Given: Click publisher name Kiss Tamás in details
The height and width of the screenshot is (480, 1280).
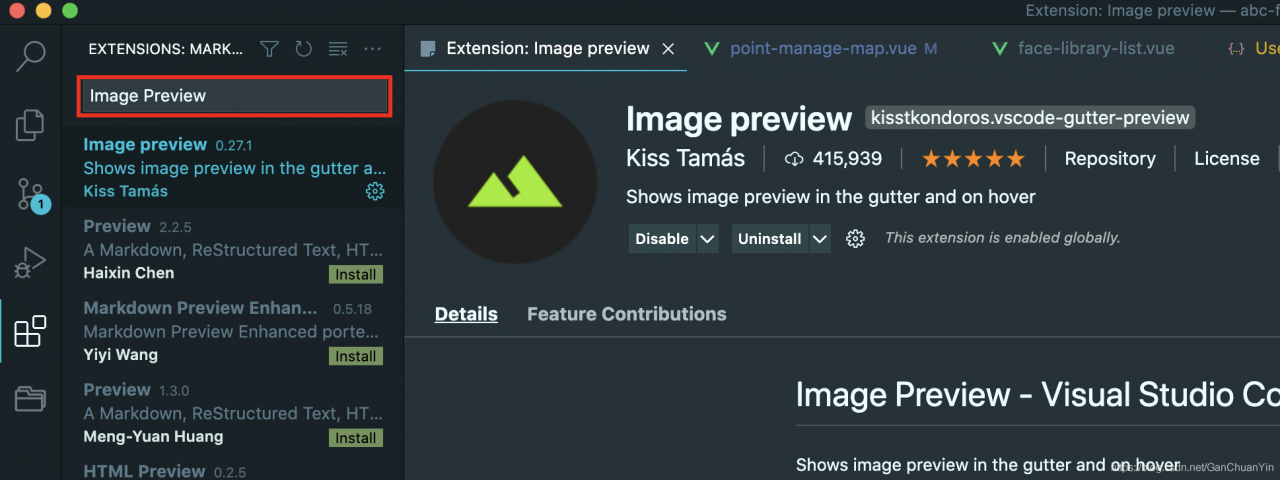Looking at the screenshot, I should tap(685, 158).
